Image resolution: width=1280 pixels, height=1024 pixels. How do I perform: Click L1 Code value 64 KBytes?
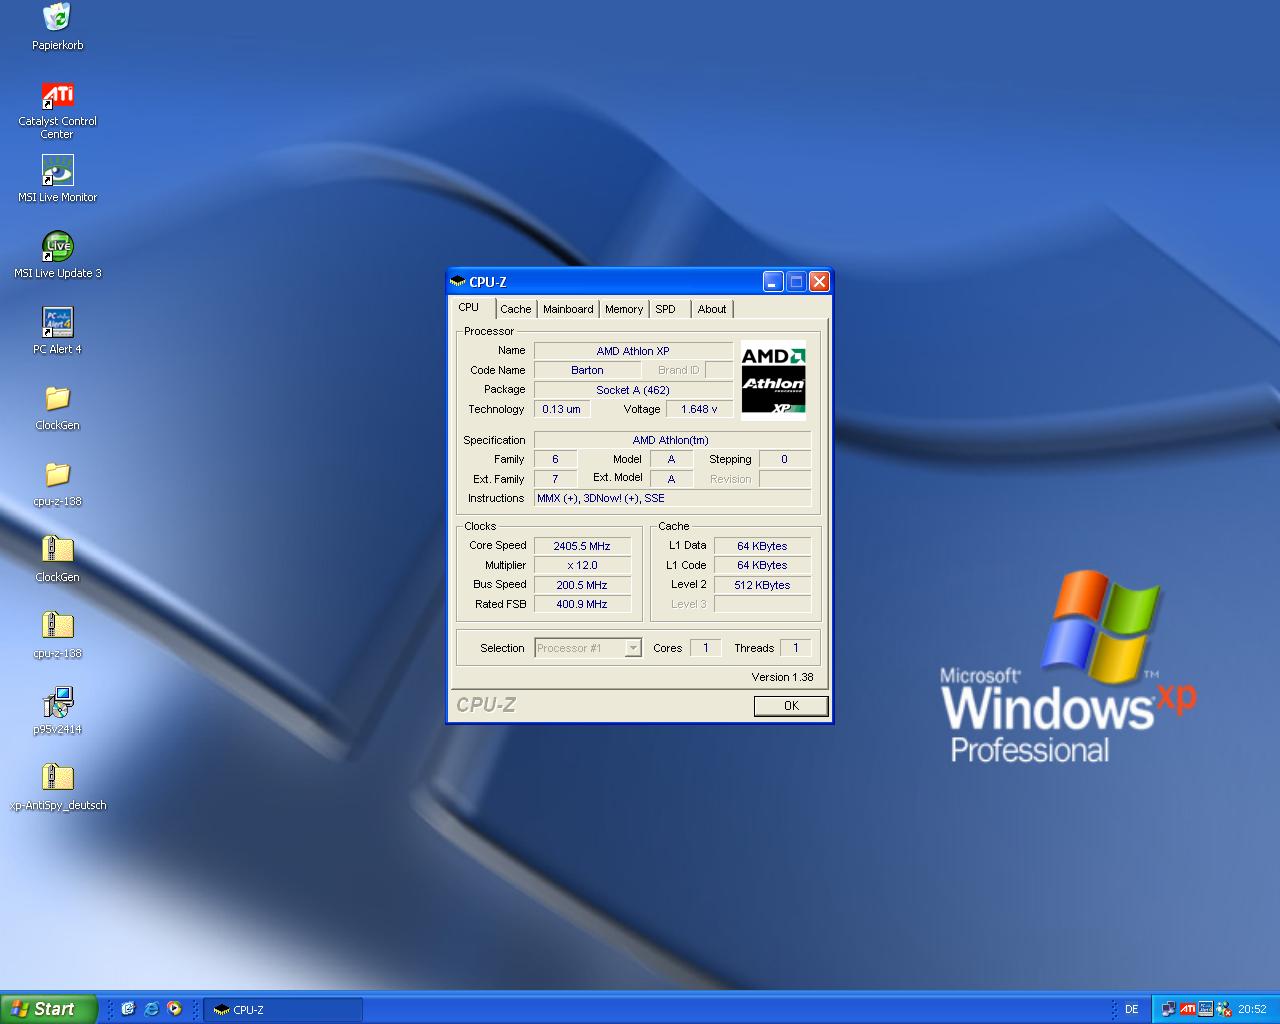pyautogui.click(x=762, y=565)
